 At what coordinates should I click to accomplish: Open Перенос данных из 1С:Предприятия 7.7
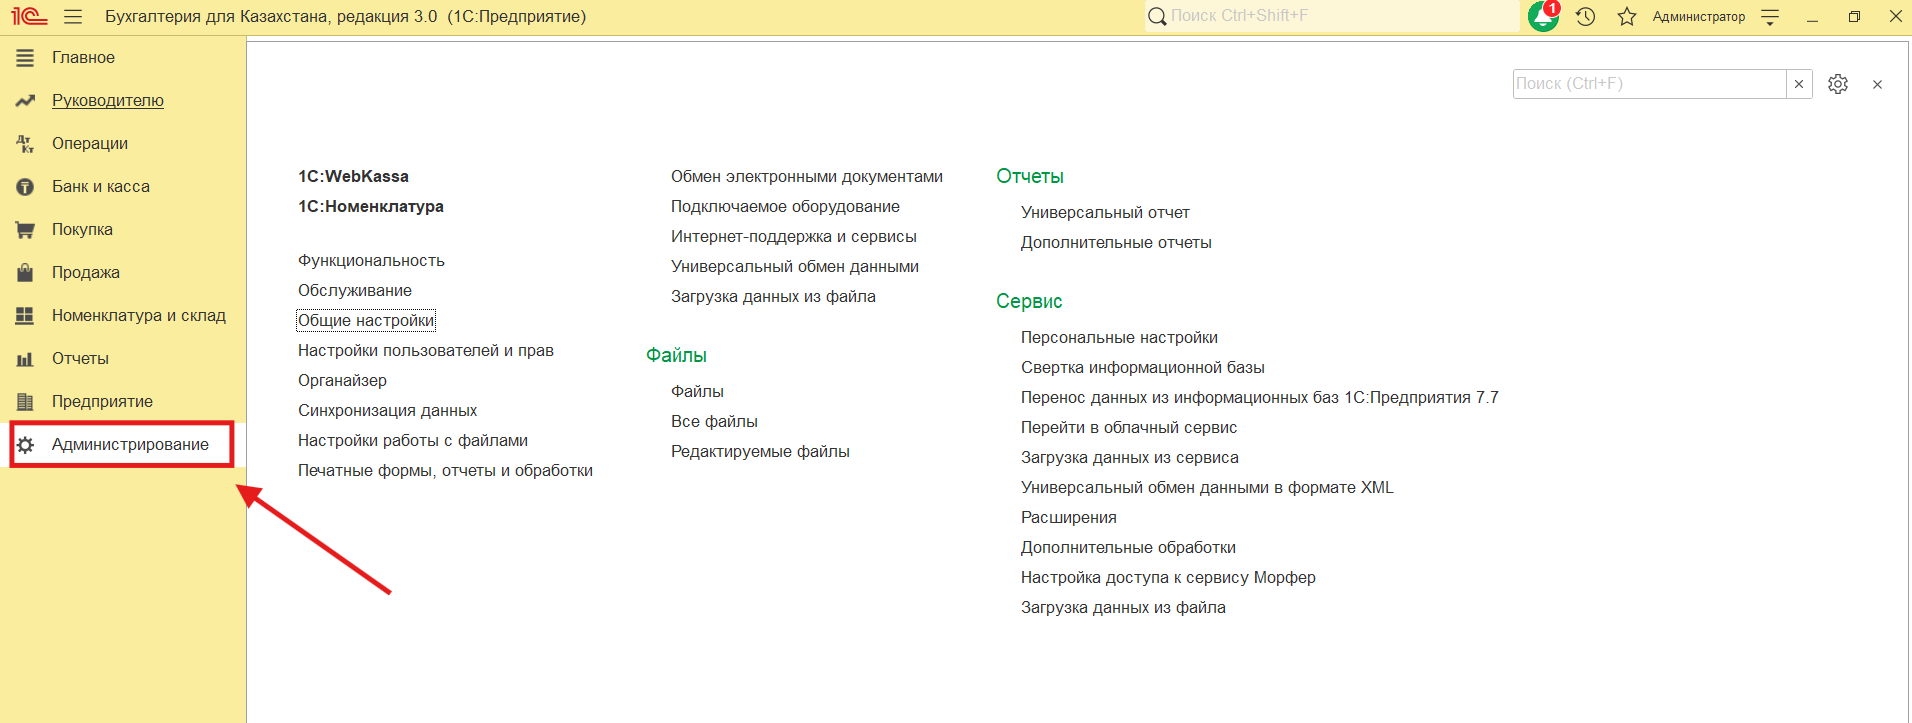pos(1260,398)
